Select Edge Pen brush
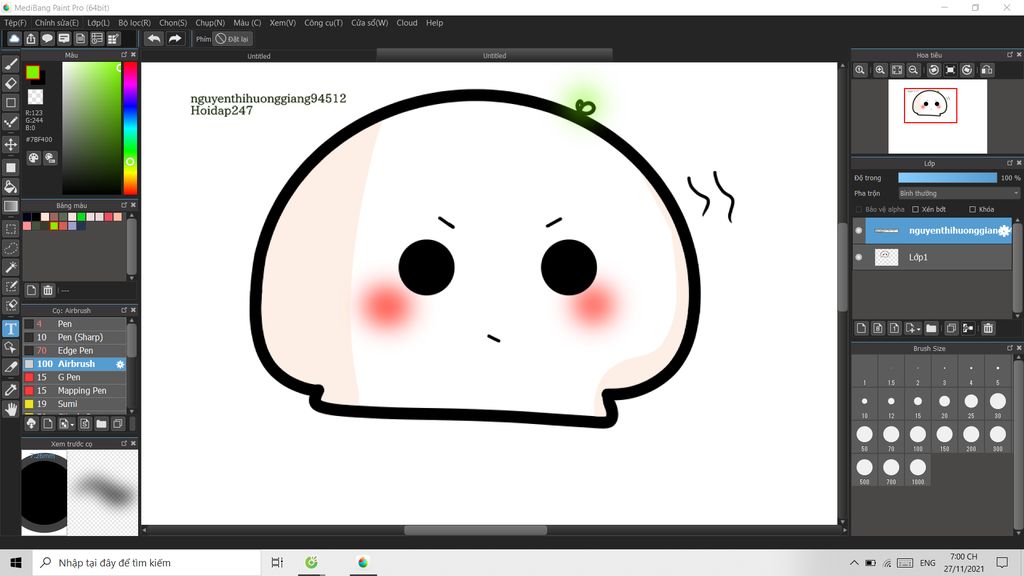1024x576 pixels. coord(75,351)
